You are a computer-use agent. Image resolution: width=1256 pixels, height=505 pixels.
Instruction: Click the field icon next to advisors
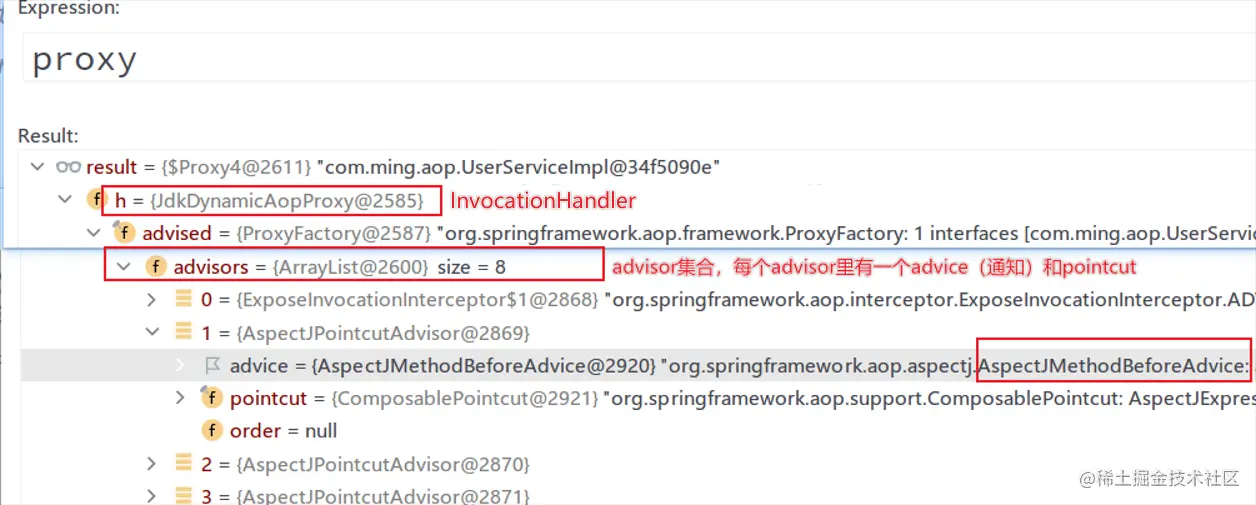click(155, 266)
